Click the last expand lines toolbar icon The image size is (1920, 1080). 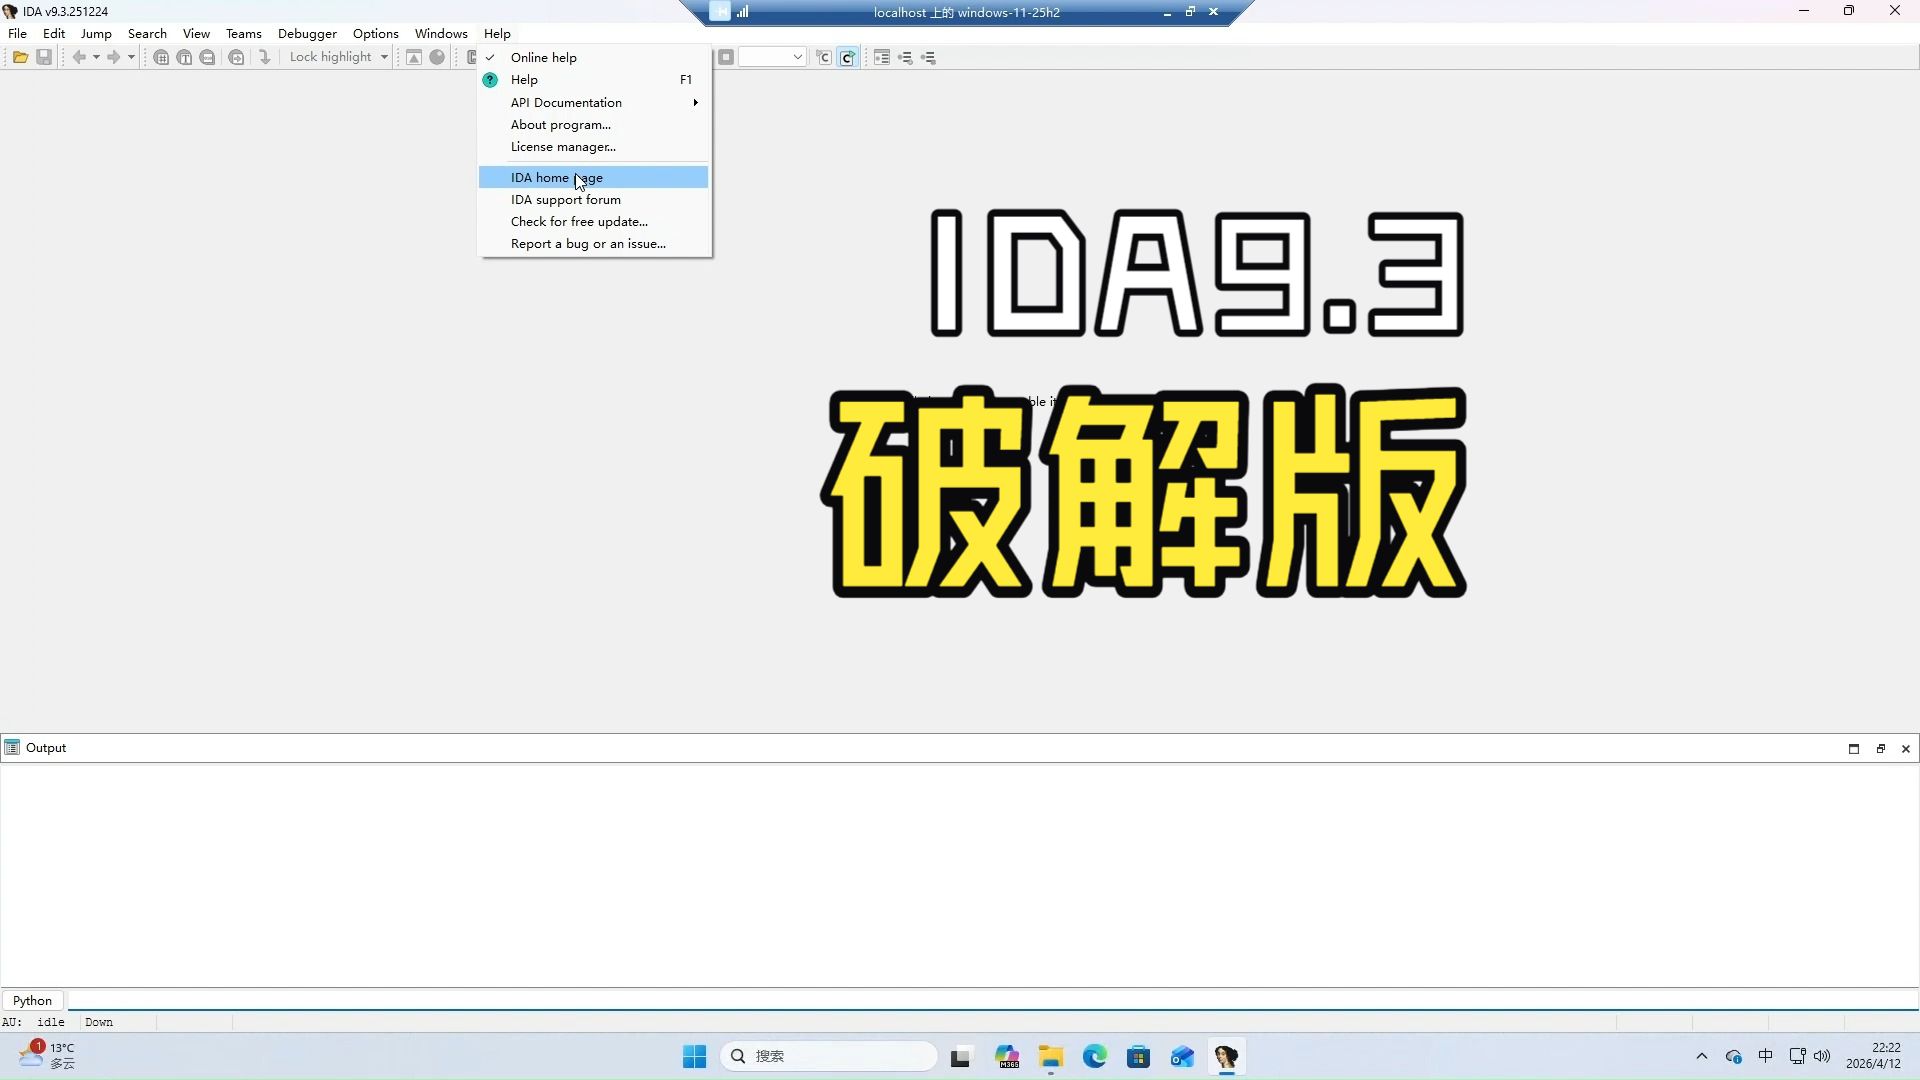(928, 57)
